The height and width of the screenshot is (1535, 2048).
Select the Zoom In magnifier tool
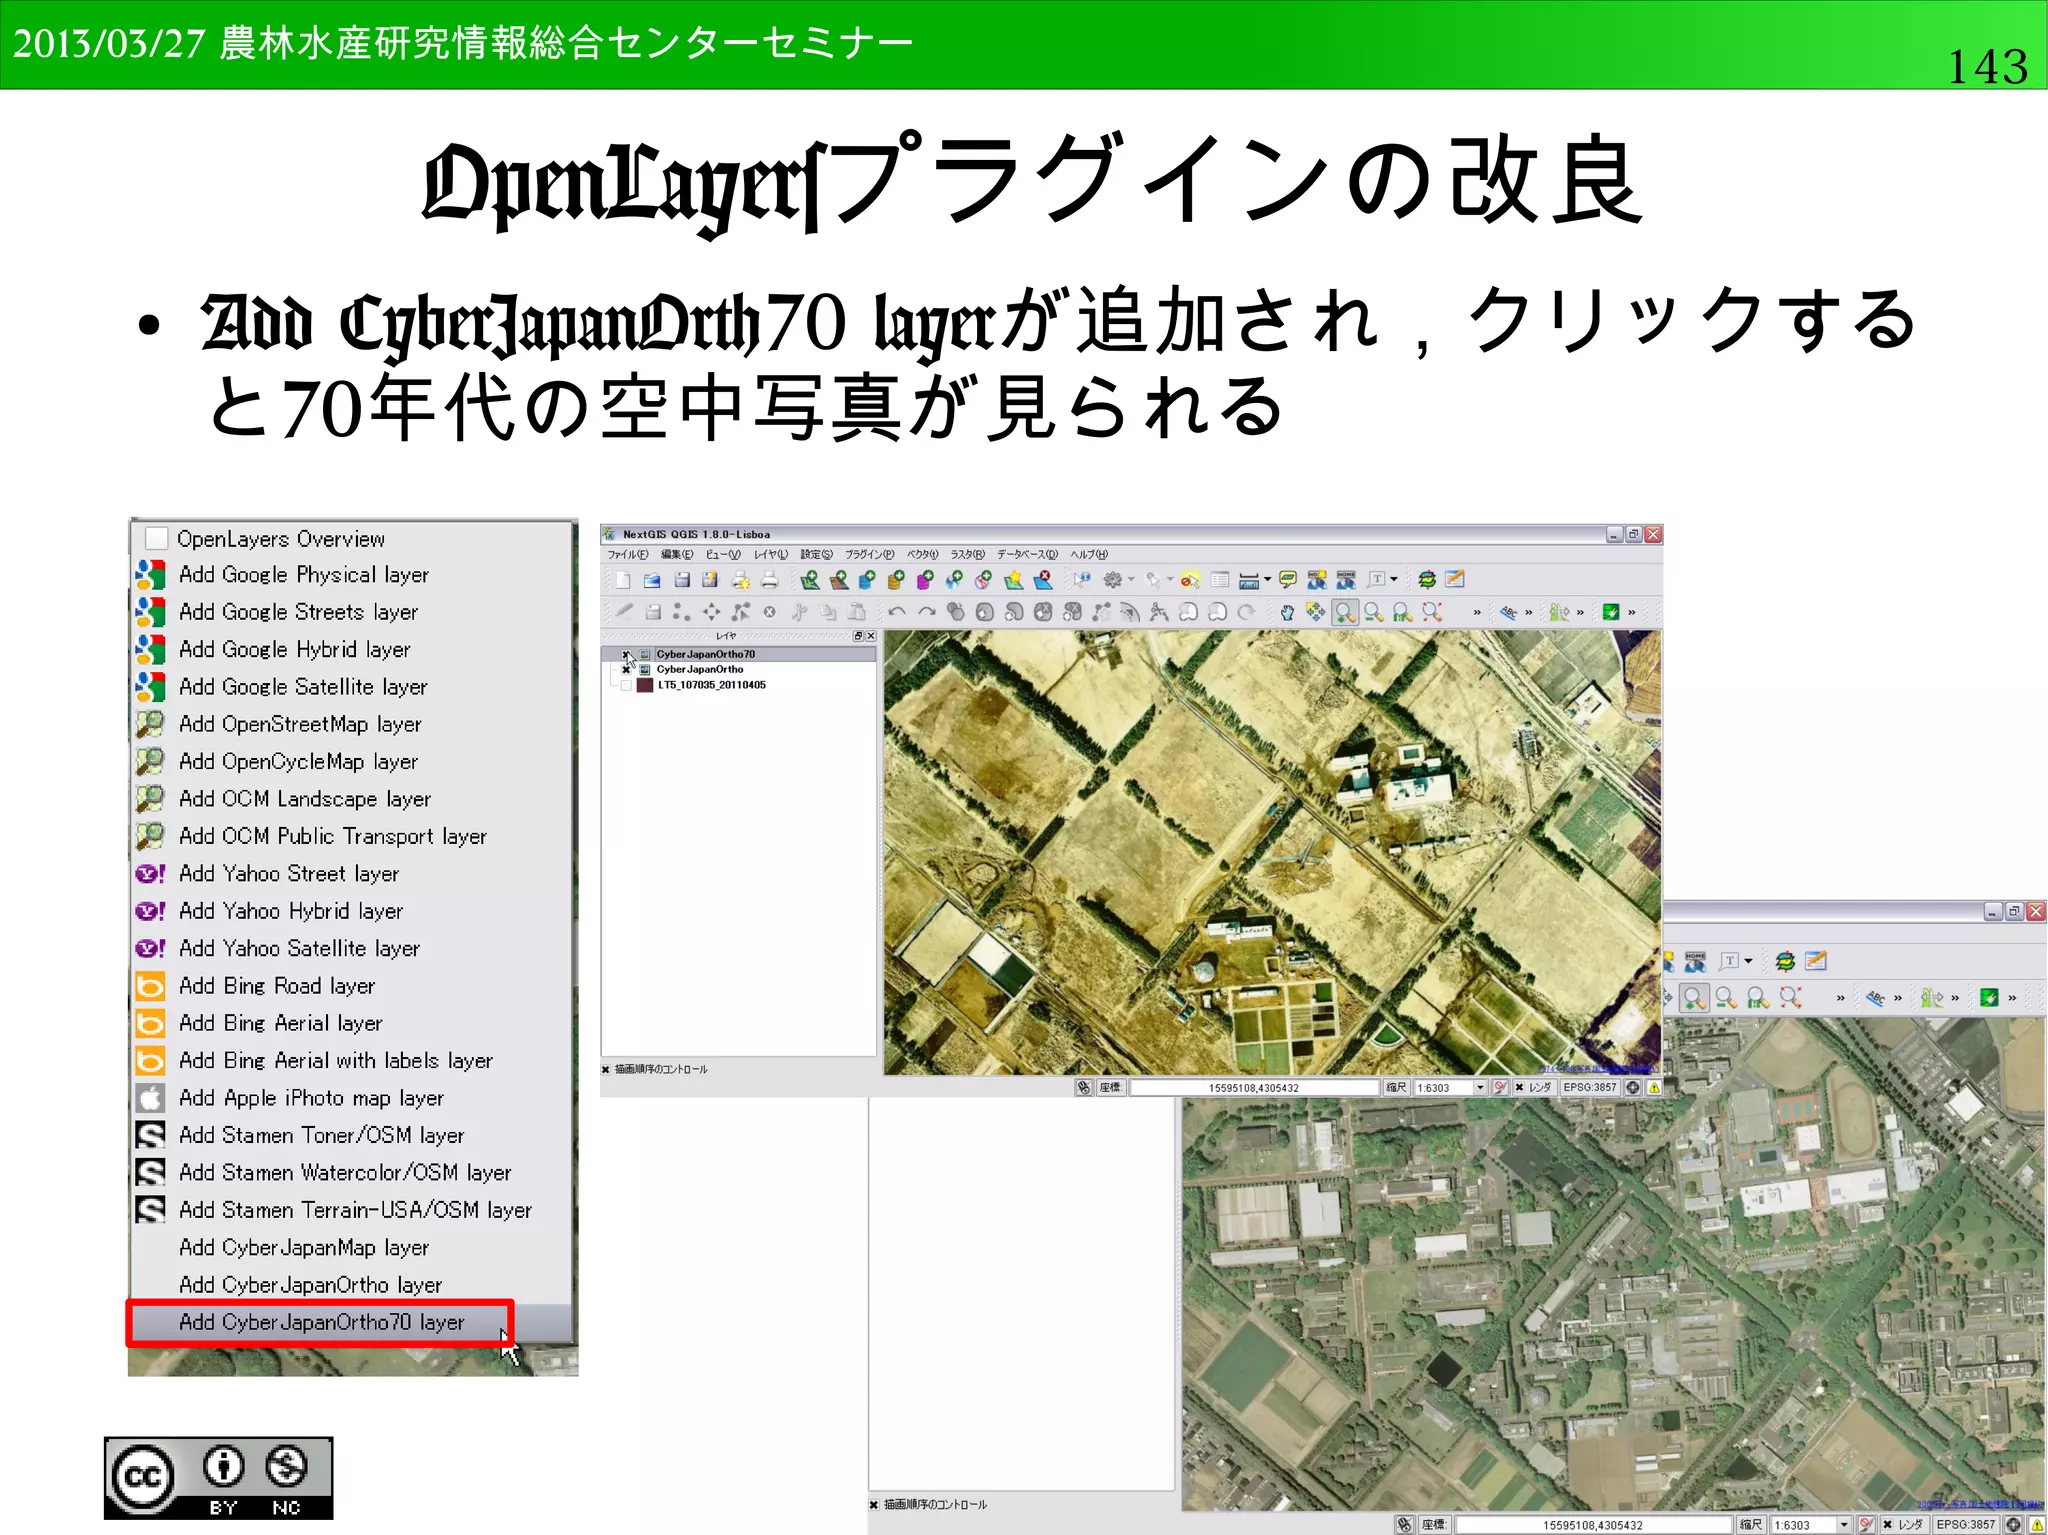tap(1345, 612)
